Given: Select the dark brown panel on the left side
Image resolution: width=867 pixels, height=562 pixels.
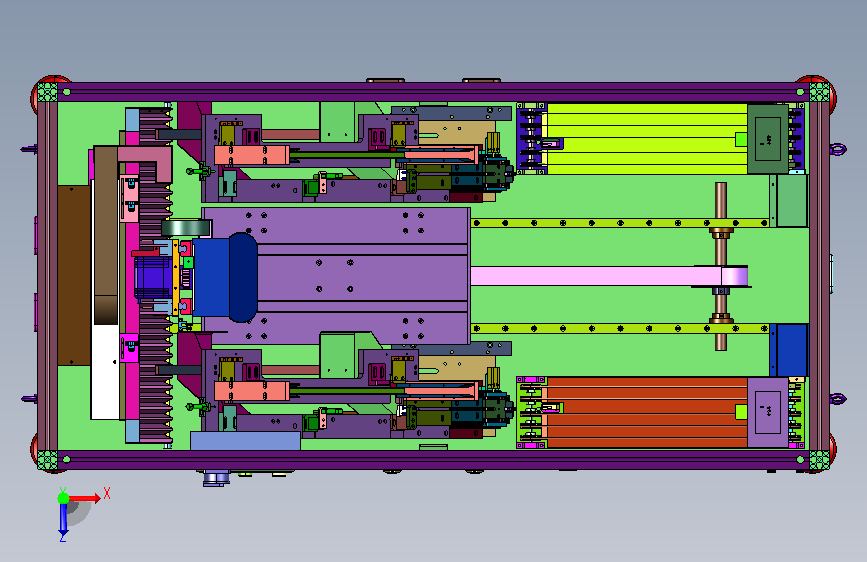Looking at the screenshot, I should [x=74, y=275].
